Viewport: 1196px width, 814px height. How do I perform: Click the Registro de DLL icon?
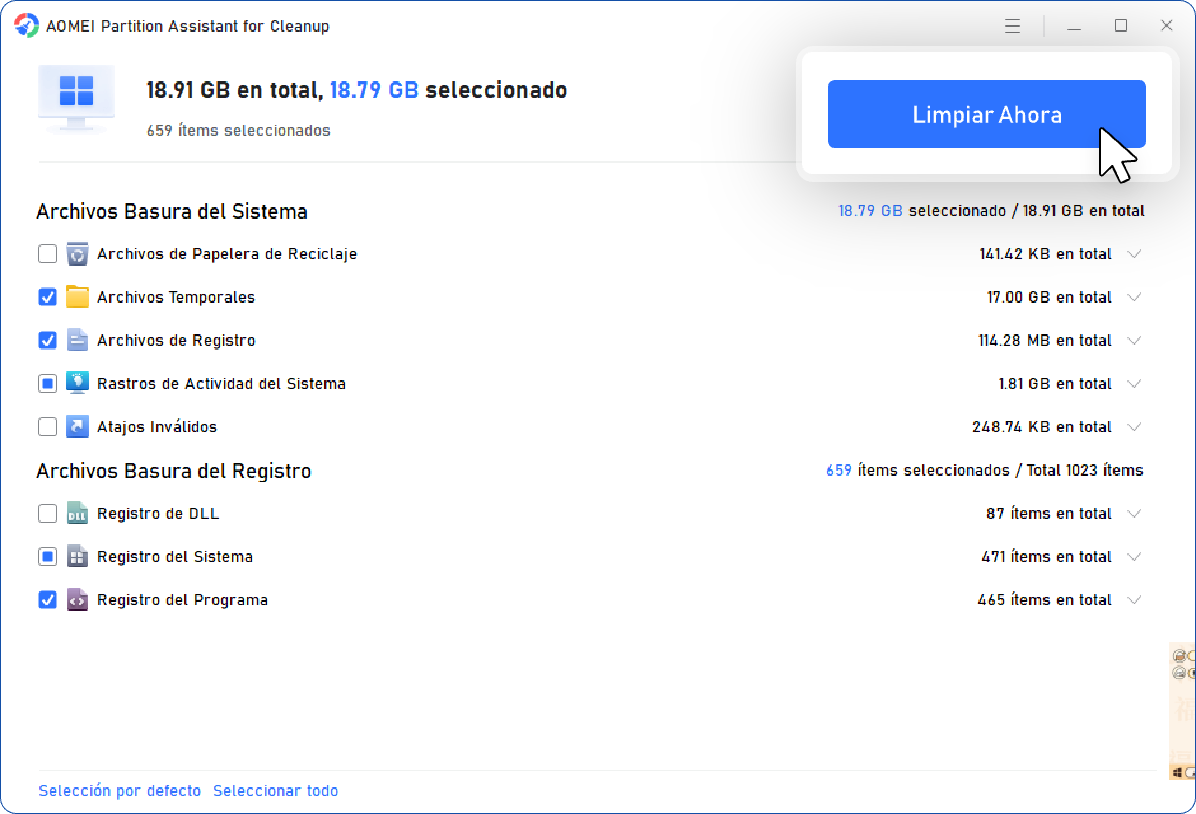tap(77, 513)
